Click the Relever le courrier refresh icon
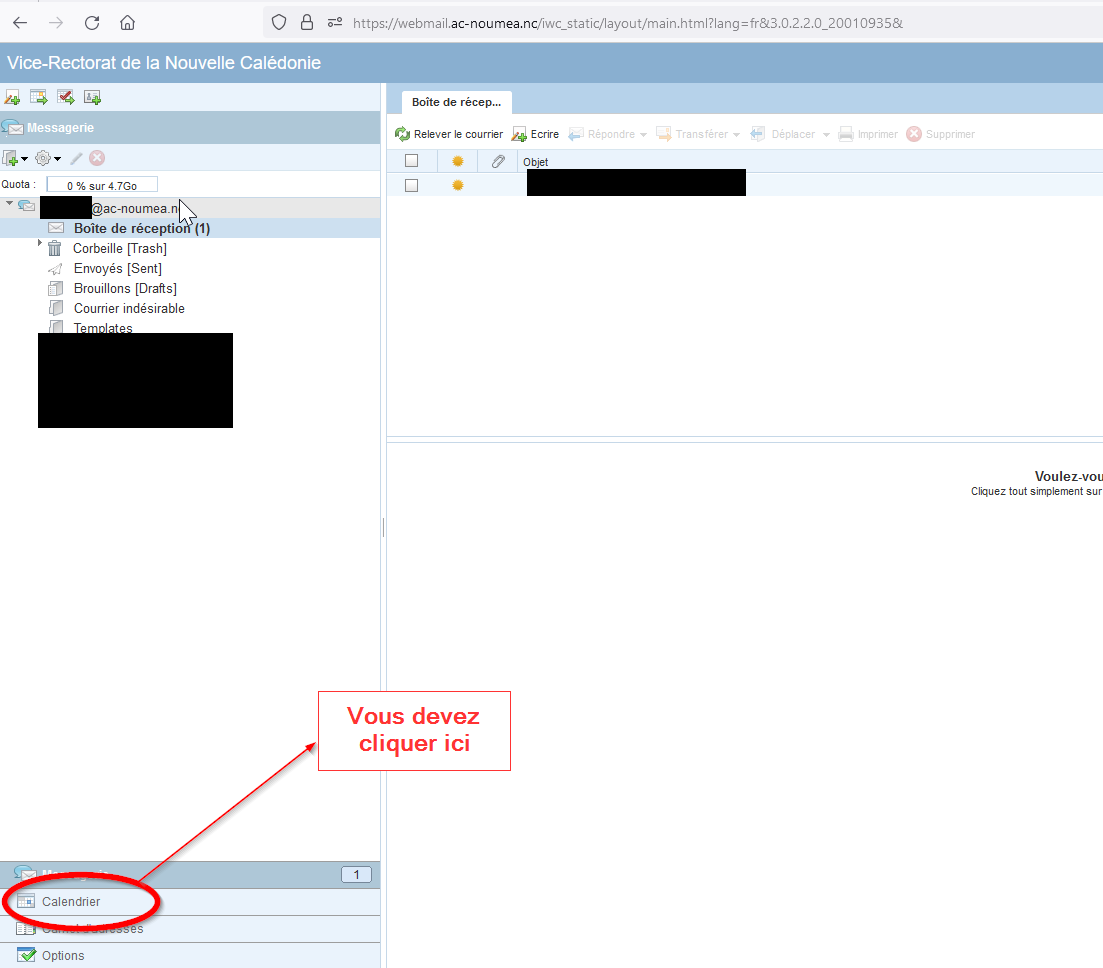Viewport: 1103px width, 968px height. [403, 134]
